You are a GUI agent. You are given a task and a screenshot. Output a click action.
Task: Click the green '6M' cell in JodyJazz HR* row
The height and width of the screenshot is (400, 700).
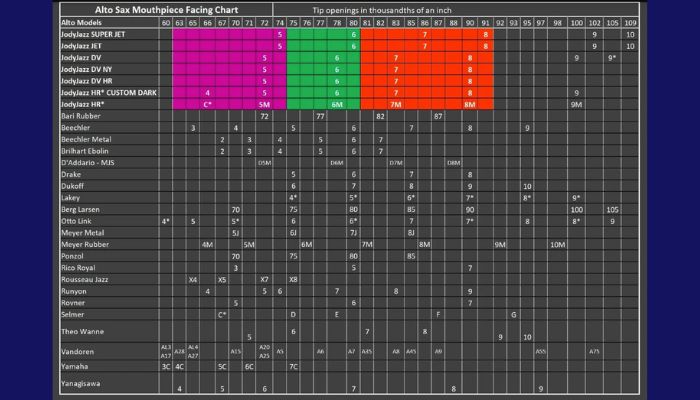coord(337,104)
